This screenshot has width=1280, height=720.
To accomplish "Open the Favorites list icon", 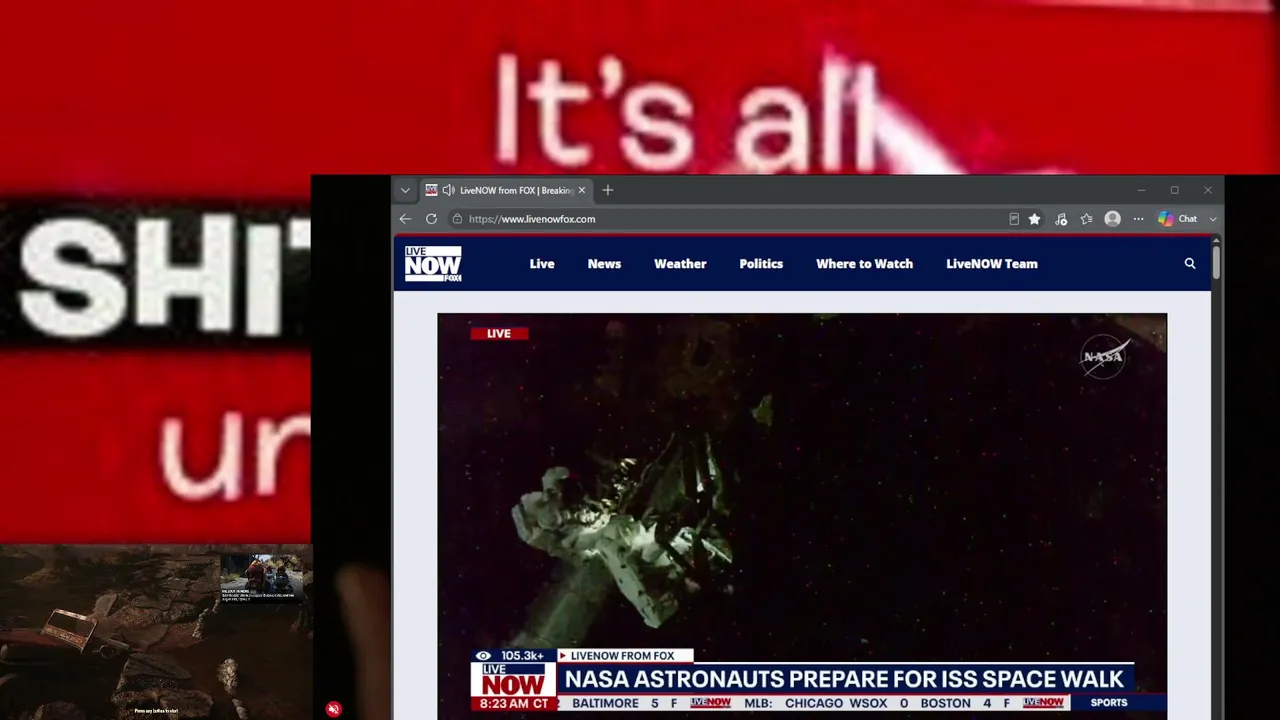I will (x=1087, y=219).
